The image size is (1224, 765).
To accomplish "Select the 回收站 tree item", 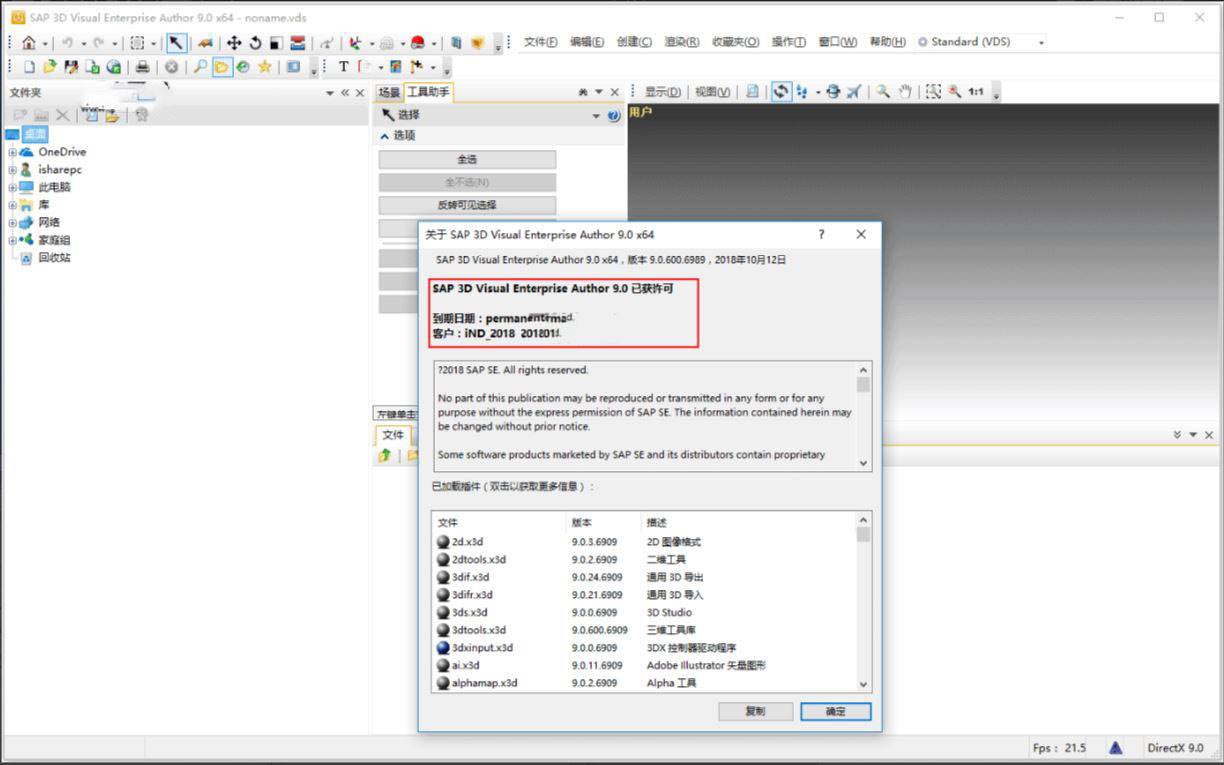I will pyautogui.click(x=54, y=257).
